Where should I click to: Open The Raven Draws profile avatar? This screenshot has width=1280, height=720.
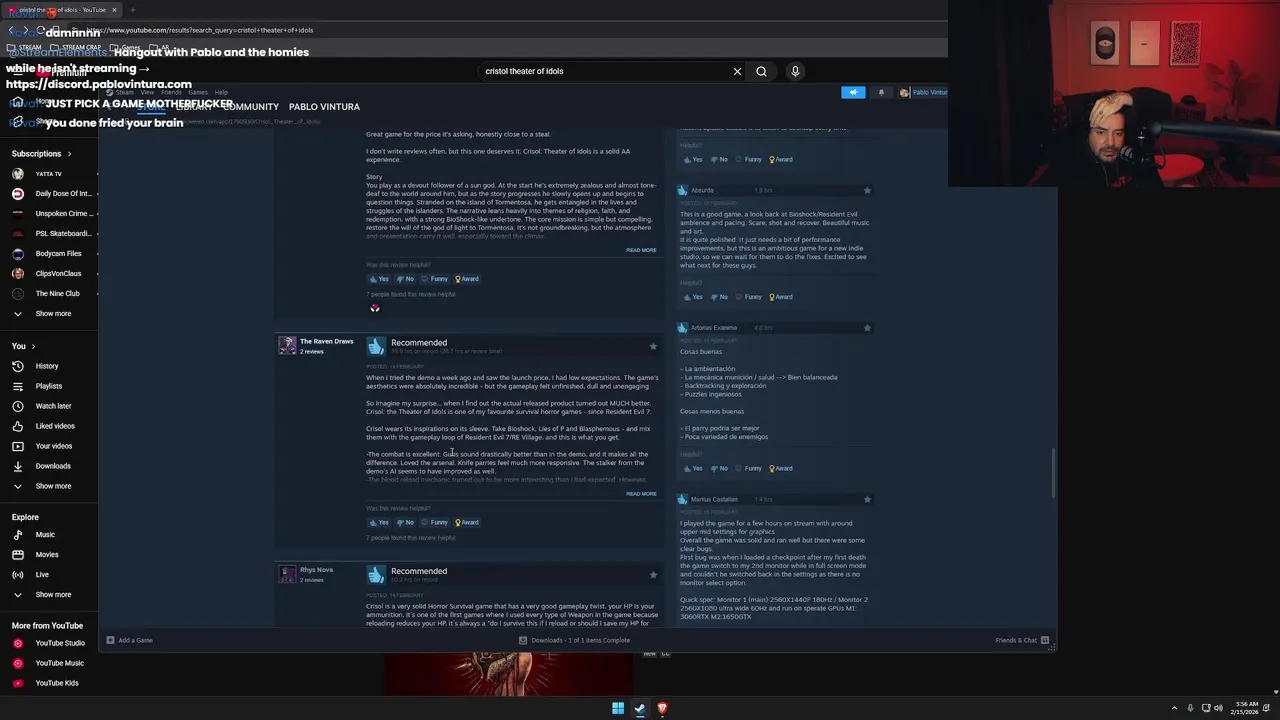pos(287,345)
